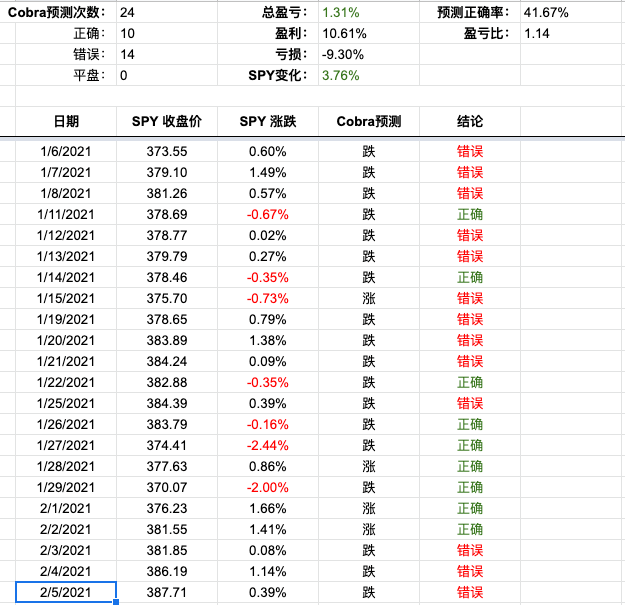Click the 涨 prediction for 1/15/2021

point(369,299)
